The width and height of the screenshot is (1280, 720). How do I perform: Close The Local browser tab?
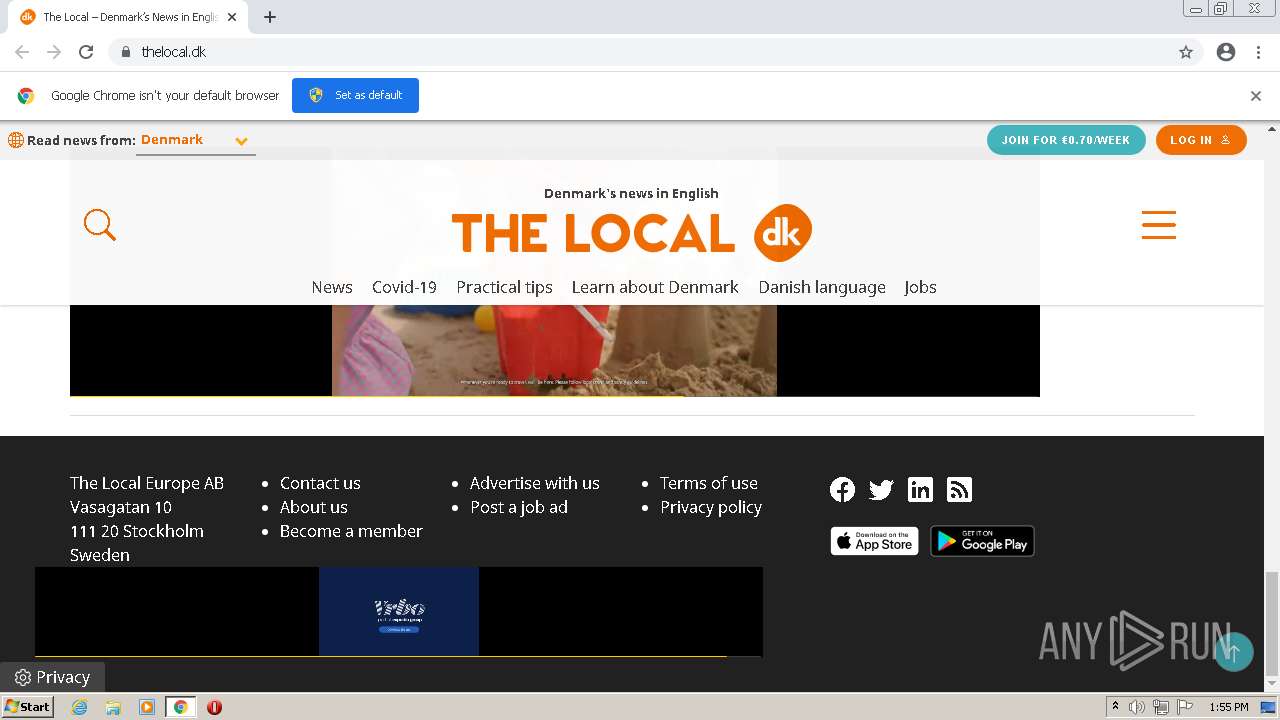coord(232,17)
